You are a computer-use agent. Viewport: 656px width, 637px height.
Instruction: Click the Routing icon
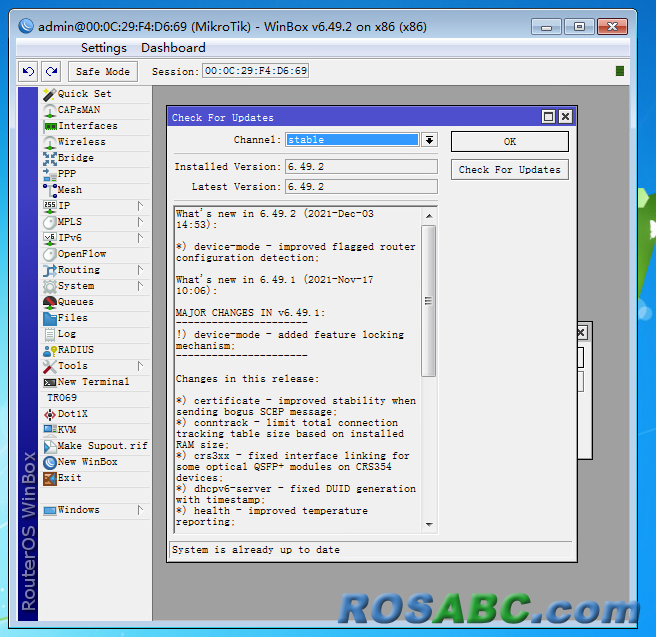(x=49, y=270)
